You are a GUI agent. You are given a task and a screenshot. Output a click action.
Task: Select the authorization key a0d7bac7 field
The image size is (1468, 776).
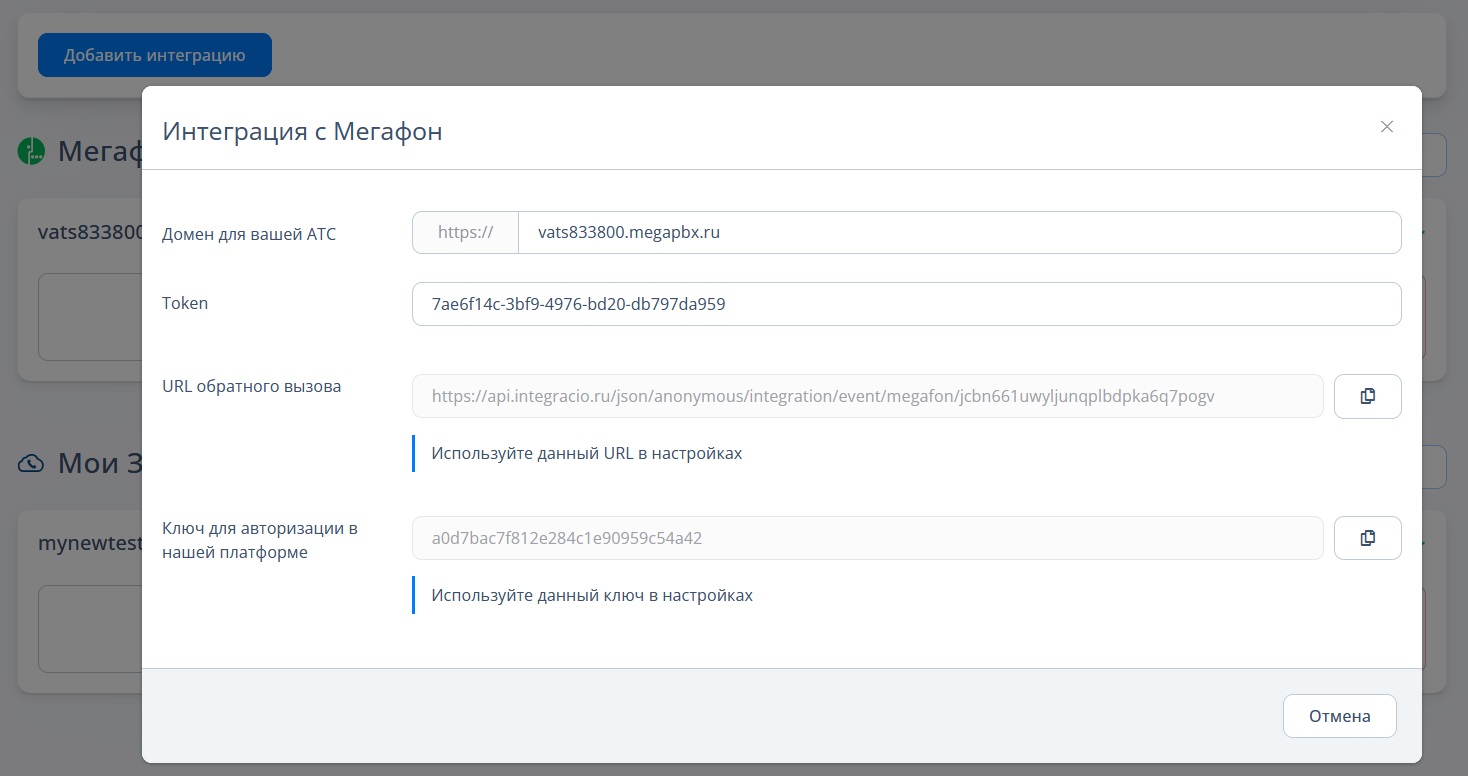pos(868,538)
